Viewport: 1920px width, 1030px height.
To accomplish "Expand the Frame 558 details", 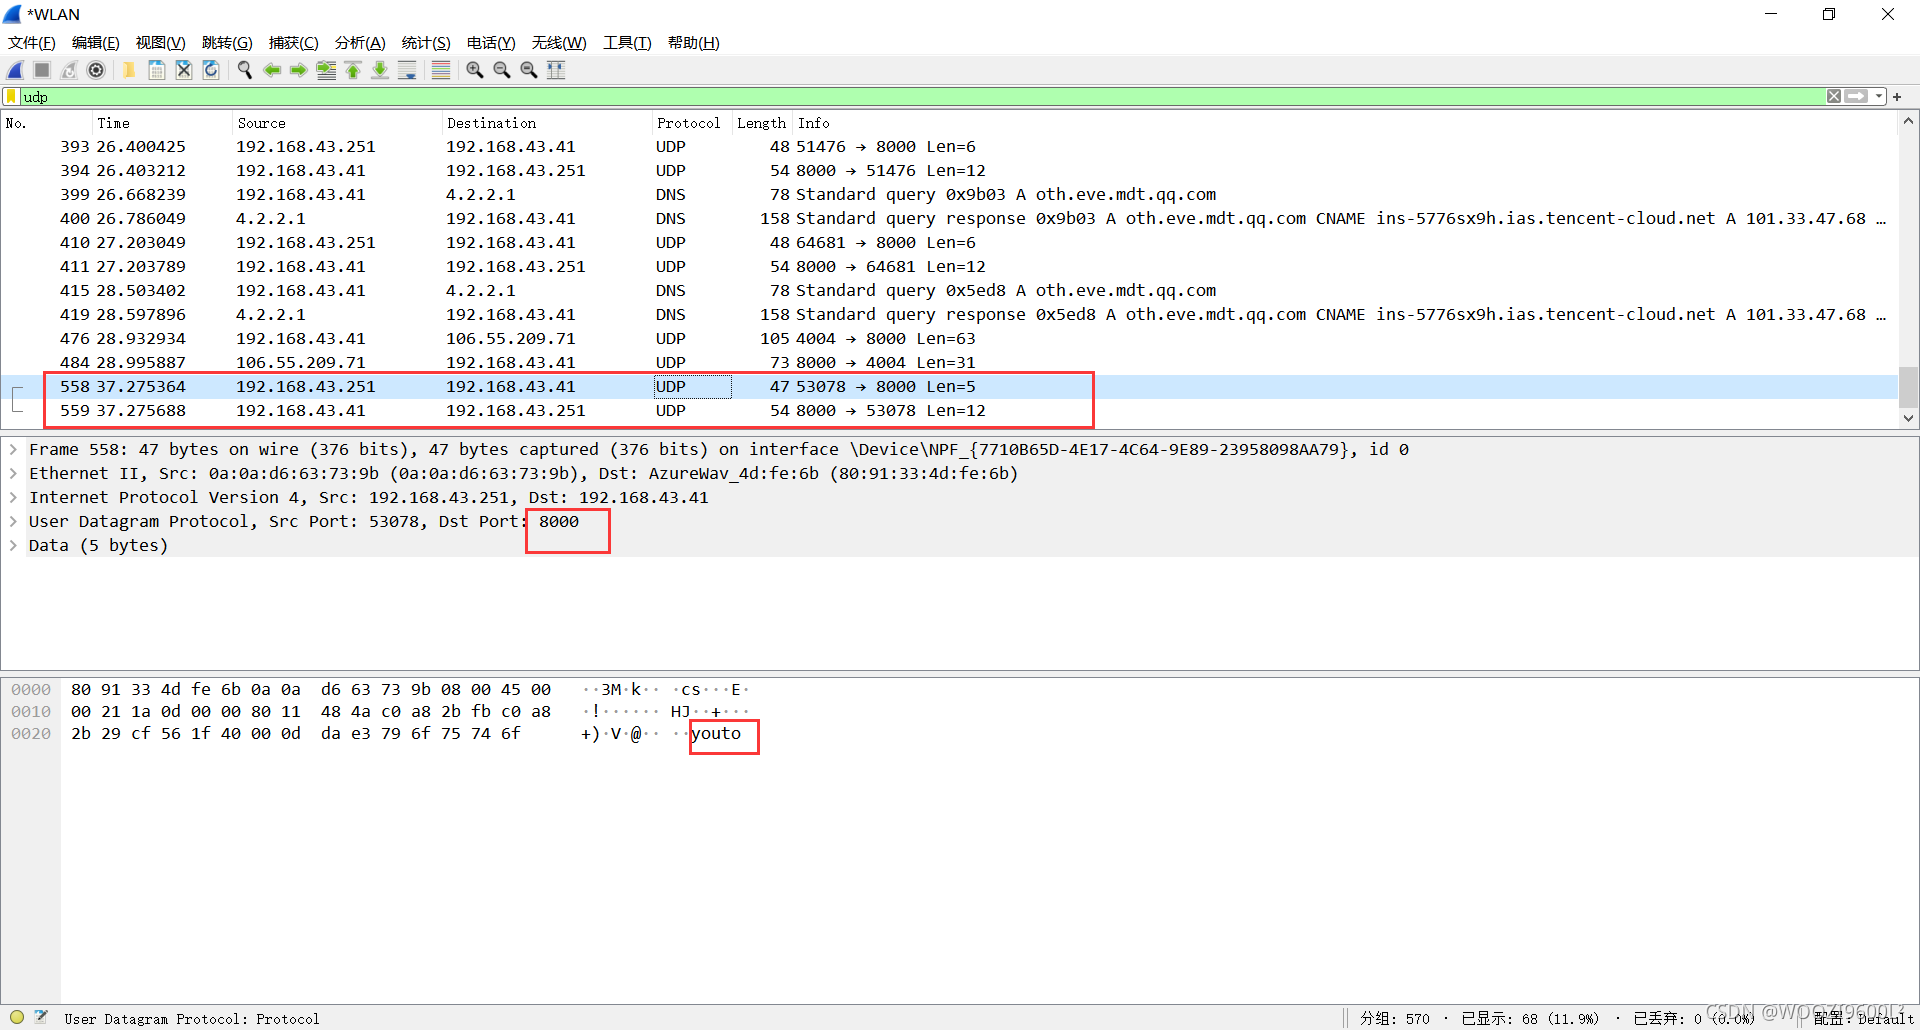I will (x=13, y=450).
